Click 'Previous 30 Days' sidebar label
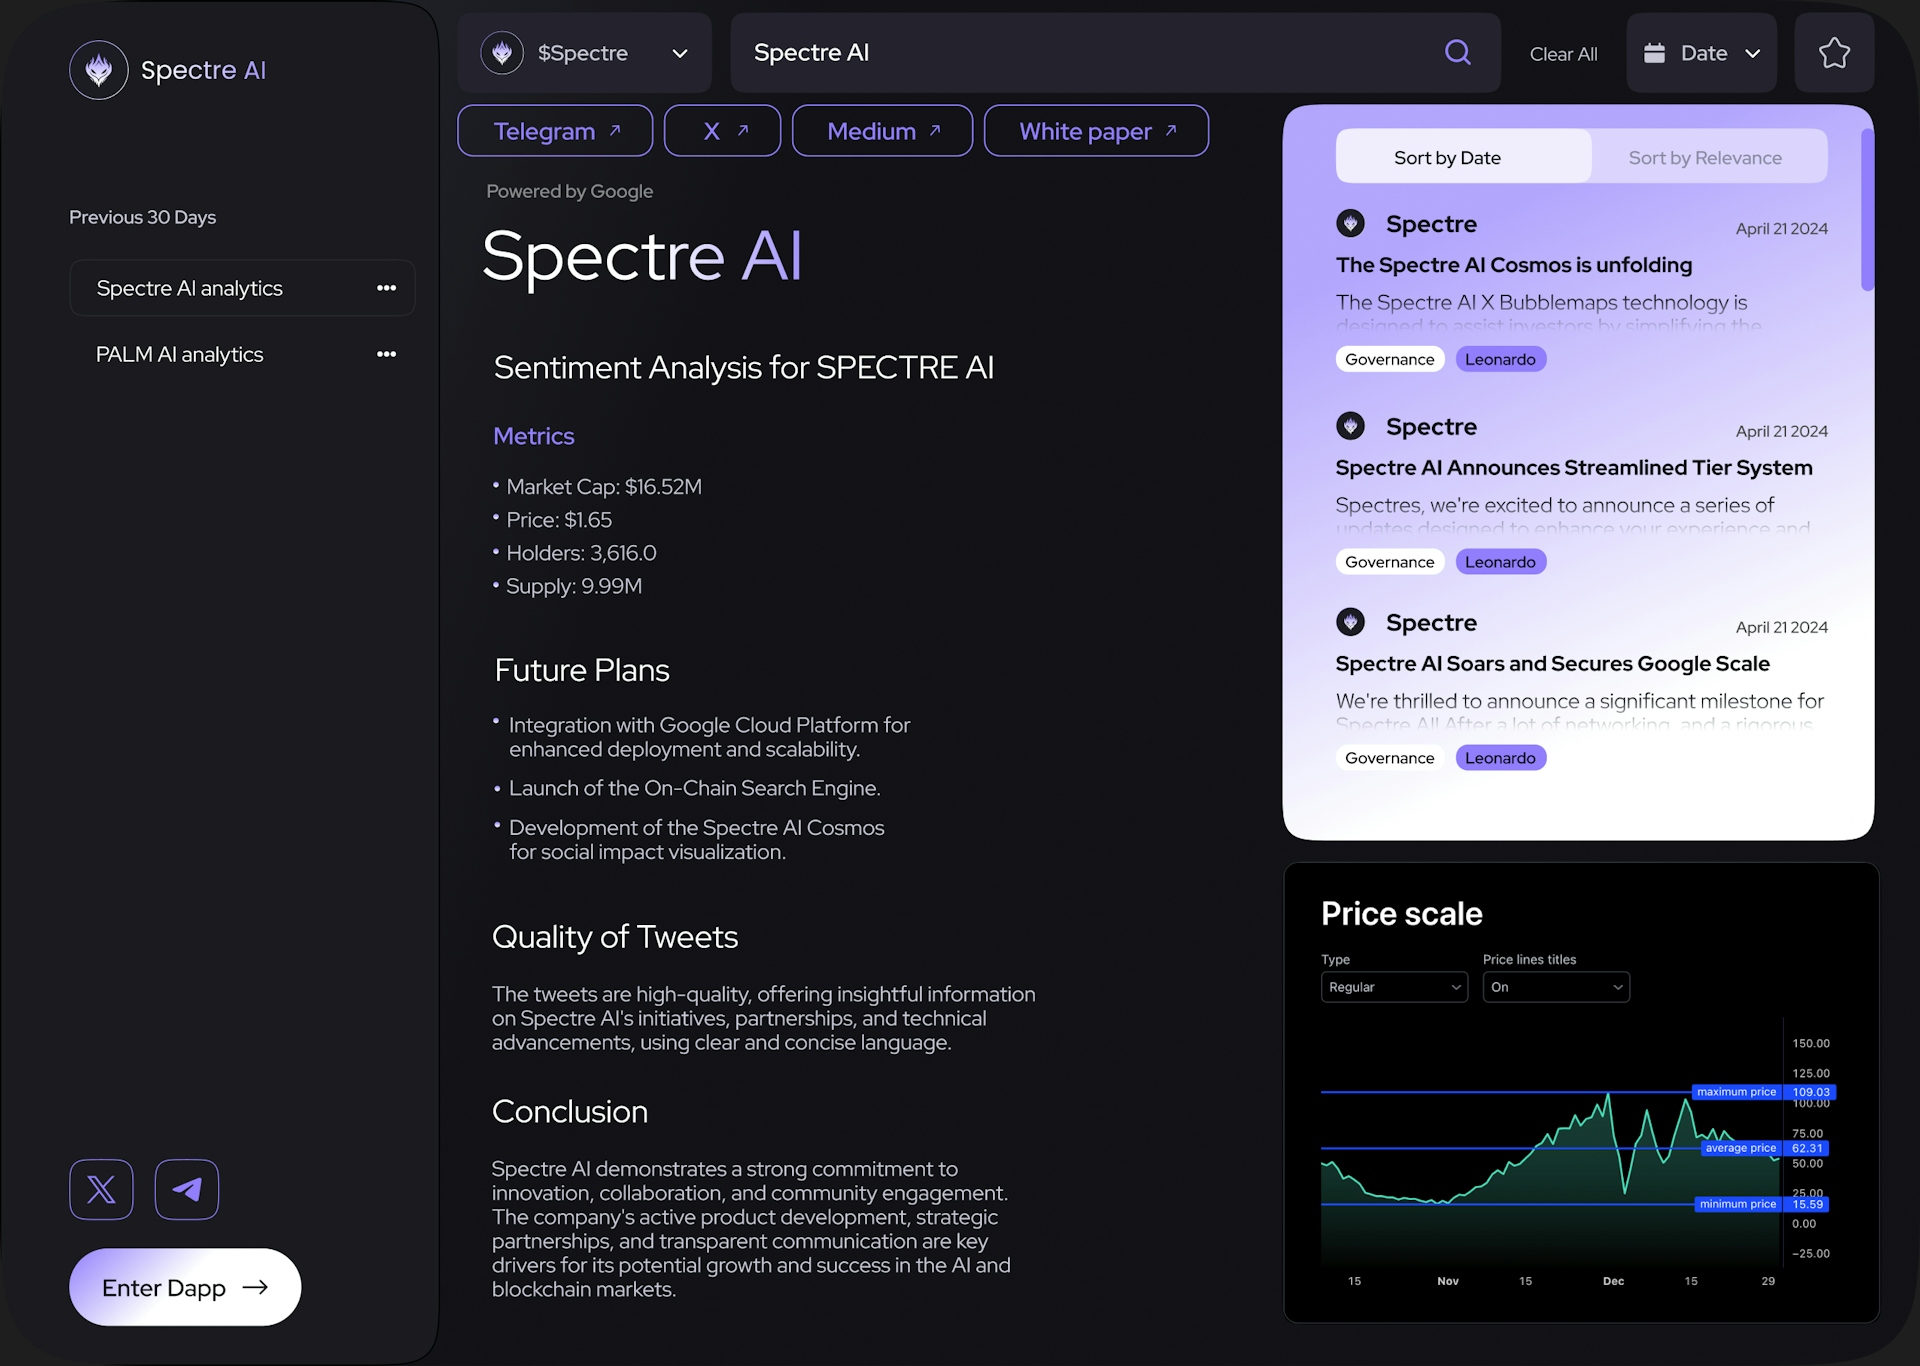Image resolution: width=1920 pixels, height=1366 pixels. coord(142,217)
